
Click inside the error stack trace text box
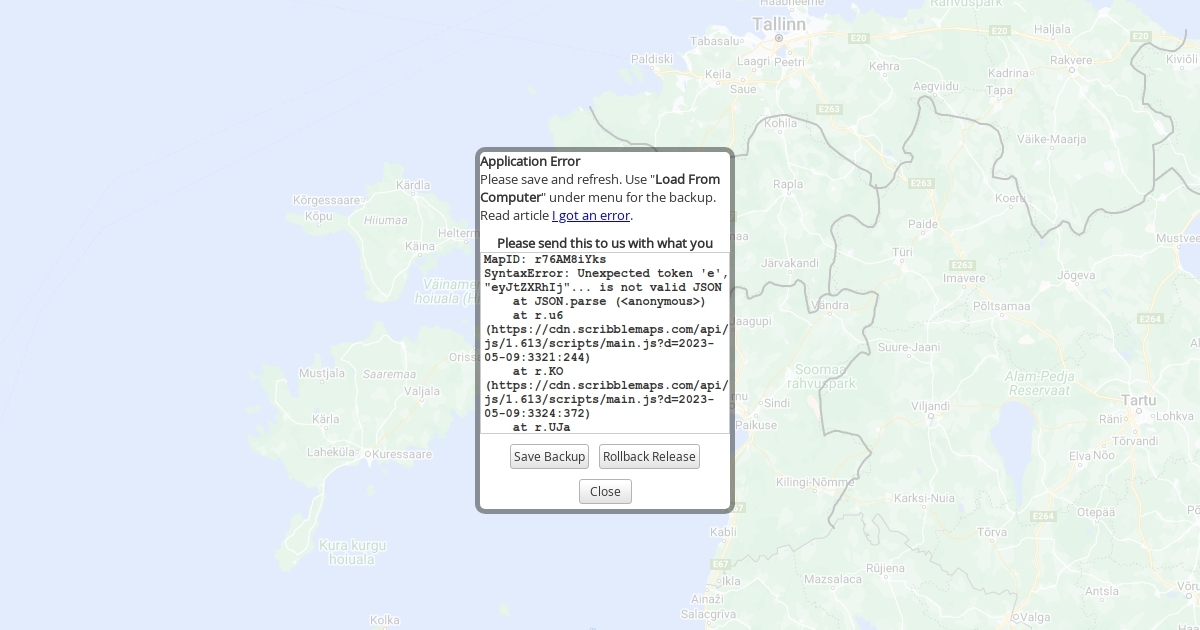(x=605, y=343)
